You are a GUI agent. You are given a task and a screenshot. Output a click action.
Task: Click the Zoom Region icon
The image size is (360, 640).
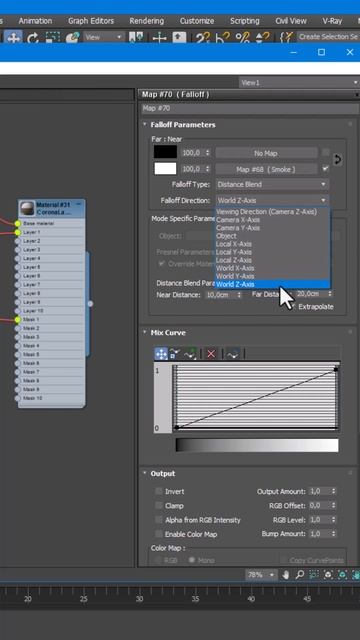pyautogui.click(x=313, y=575)
